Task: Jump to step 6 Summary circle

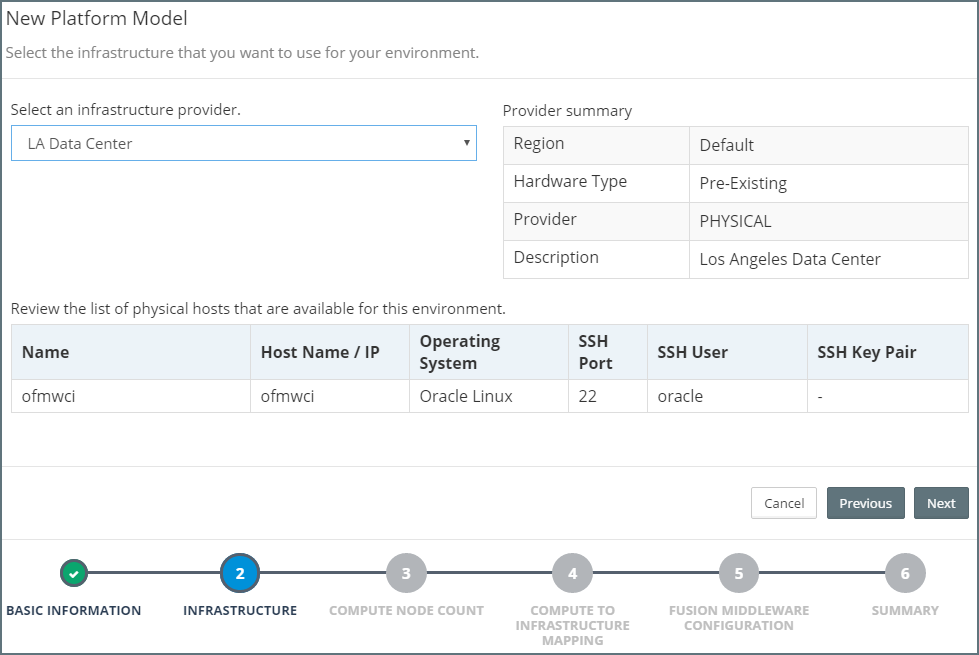Action: (905, 573)
